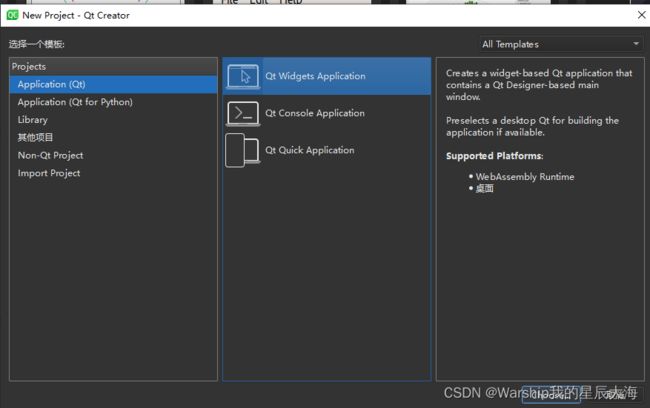
Task: Click the Qt Console Application label
Action: click(x=315, y=113)
